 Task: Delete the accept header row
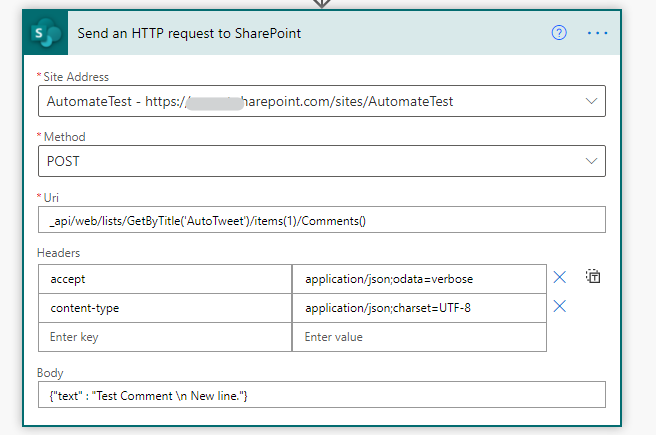[x=559, y=277]
